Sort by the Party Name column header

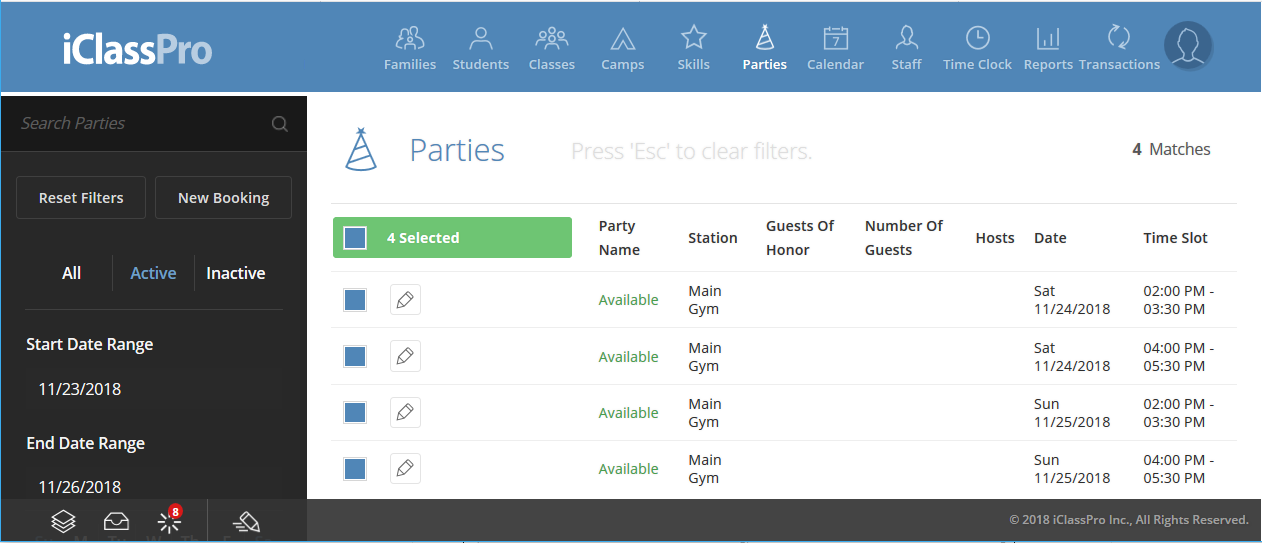point(619,238)
